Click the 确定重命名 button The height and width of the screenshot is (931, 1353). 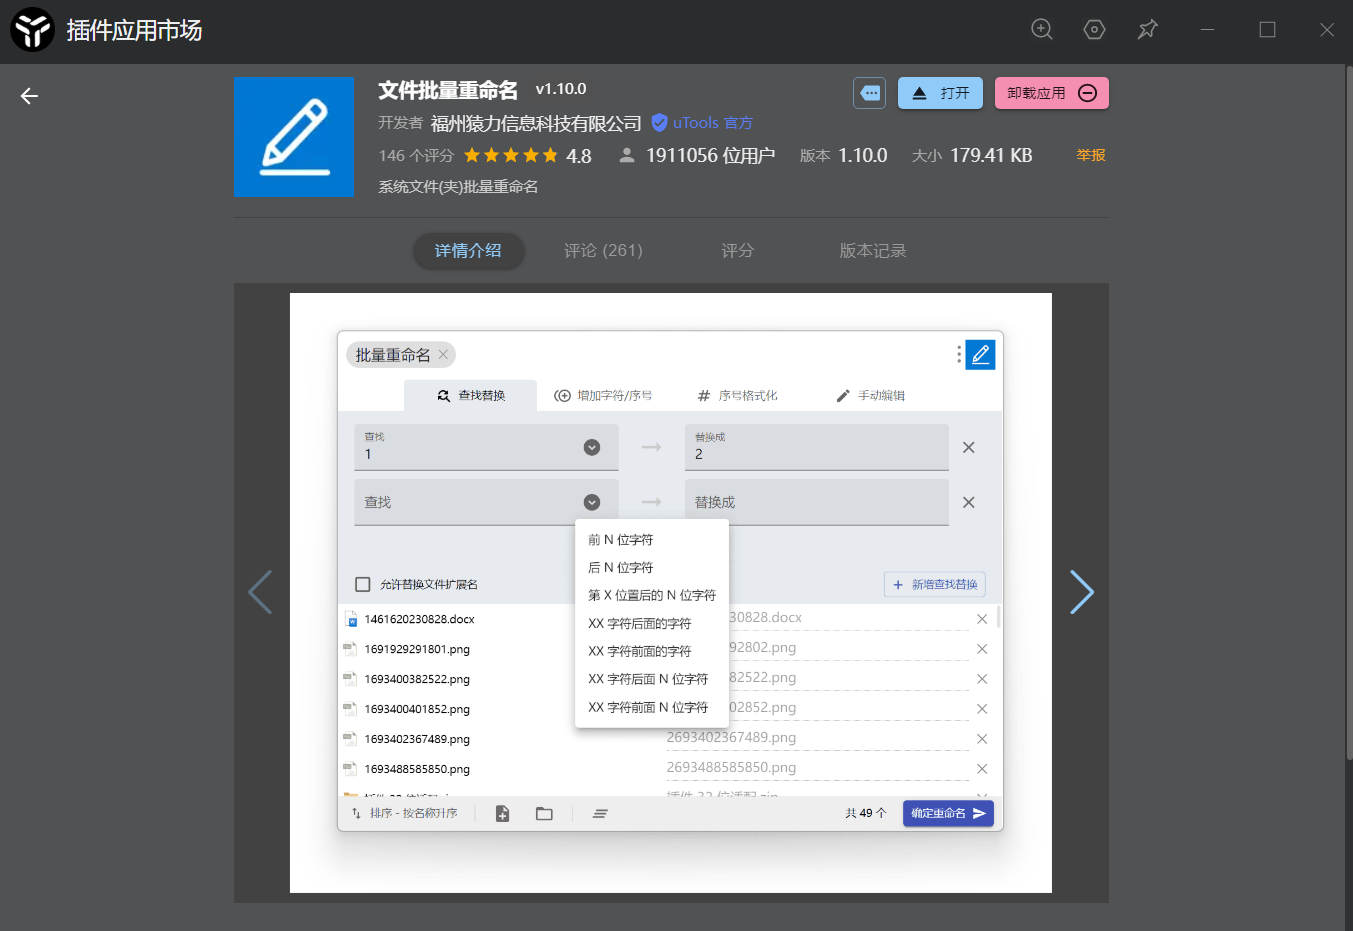coord(947,813)
